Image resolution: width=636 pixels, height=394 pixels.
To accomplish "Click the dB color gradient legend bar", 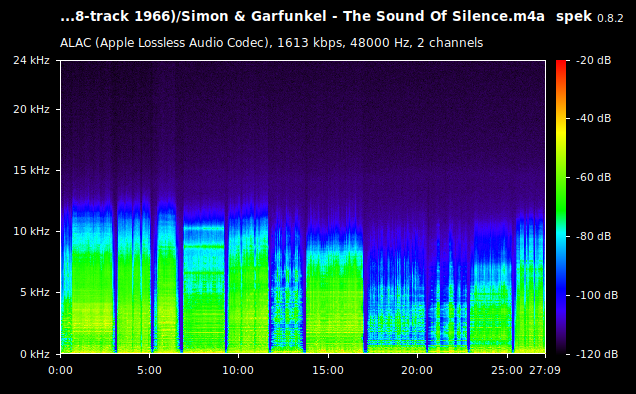I will 561,207.
